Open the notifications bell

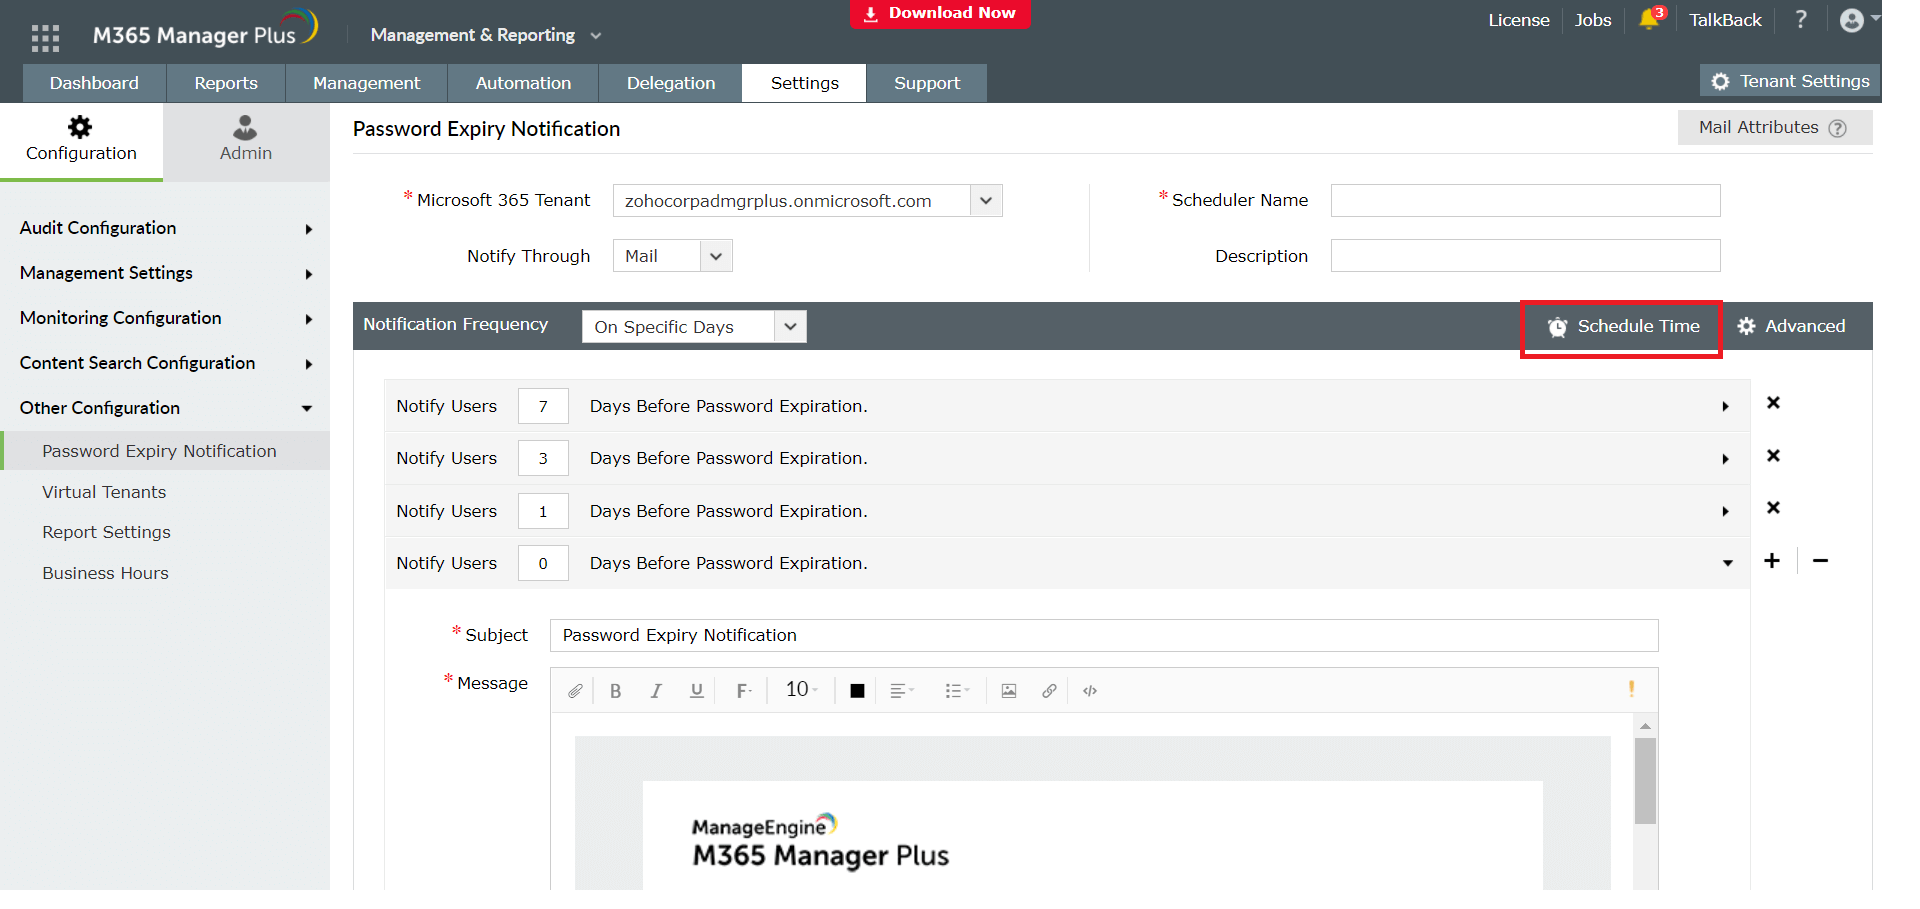(1650, 19)
